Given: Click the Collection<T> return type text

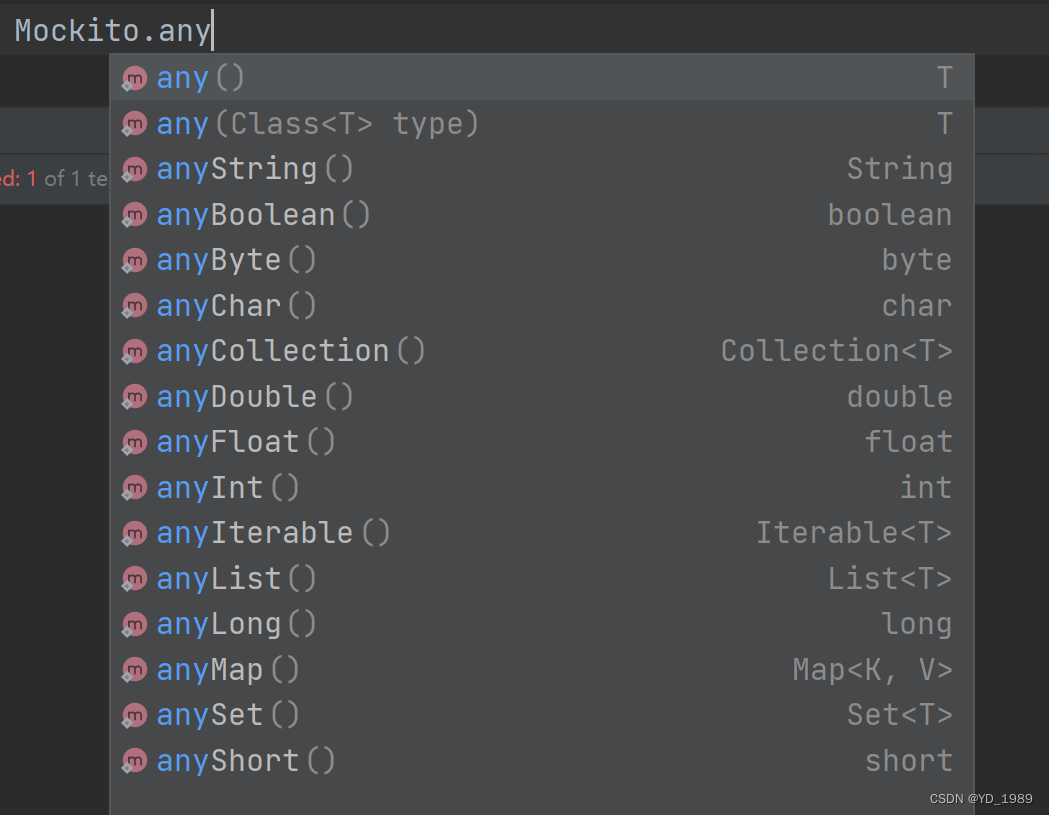Looking at the screenshot, I should [836, 352].
